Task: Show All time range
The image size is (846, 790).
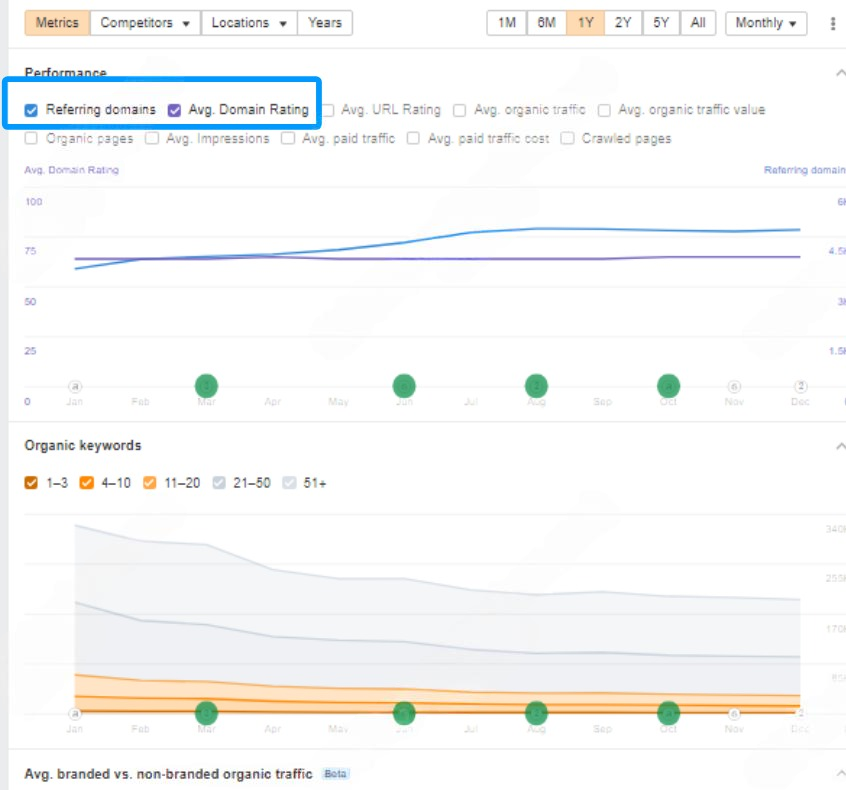Action: (x=698, y=23)
